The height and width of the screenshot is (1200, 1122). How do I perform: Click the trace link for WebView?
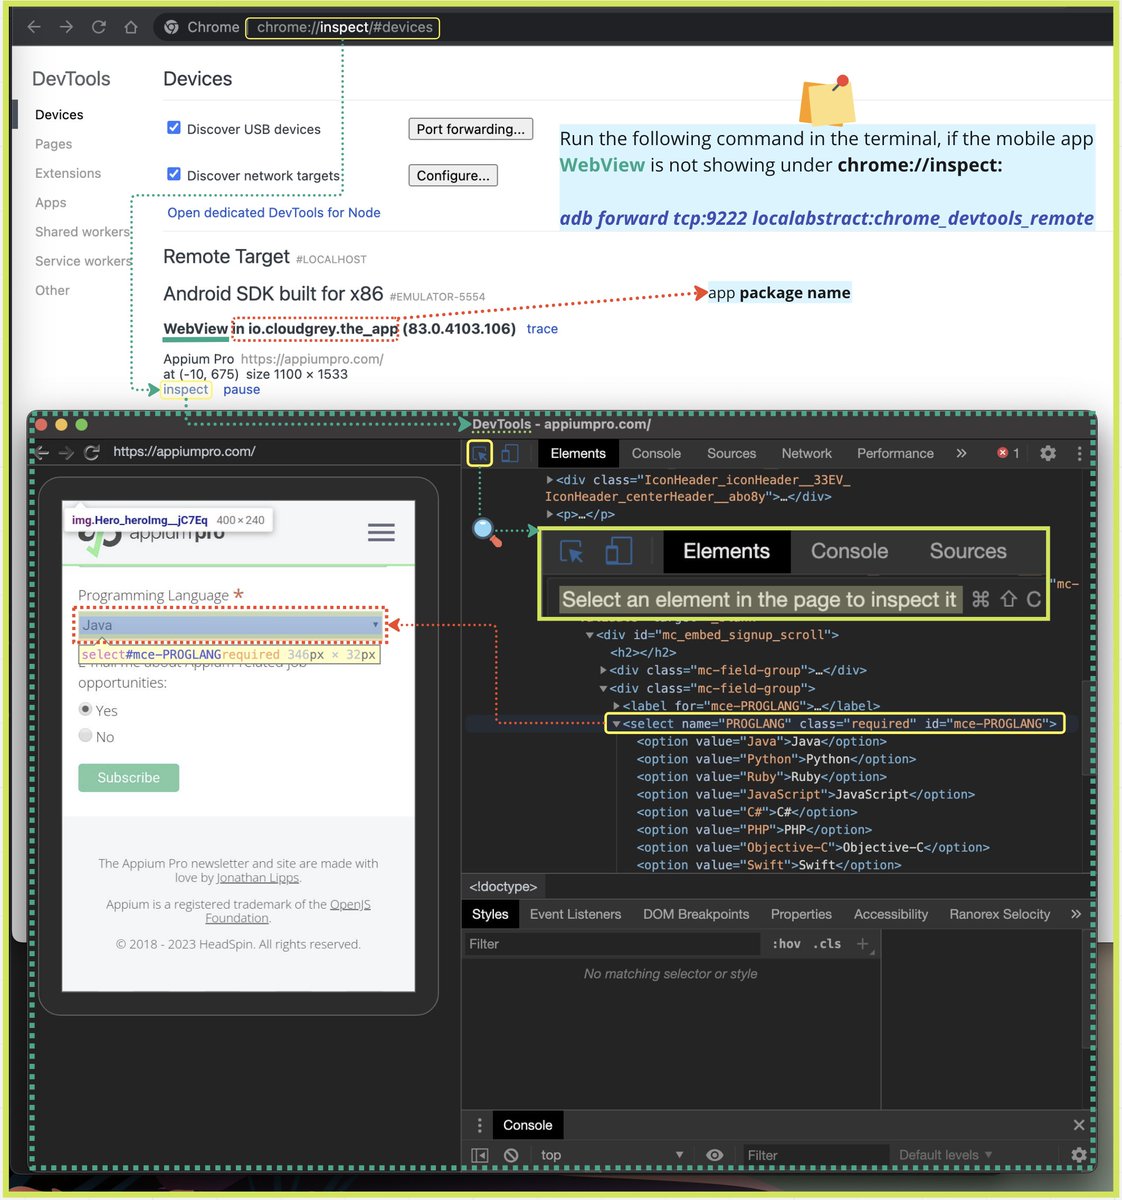coord(542,329)
